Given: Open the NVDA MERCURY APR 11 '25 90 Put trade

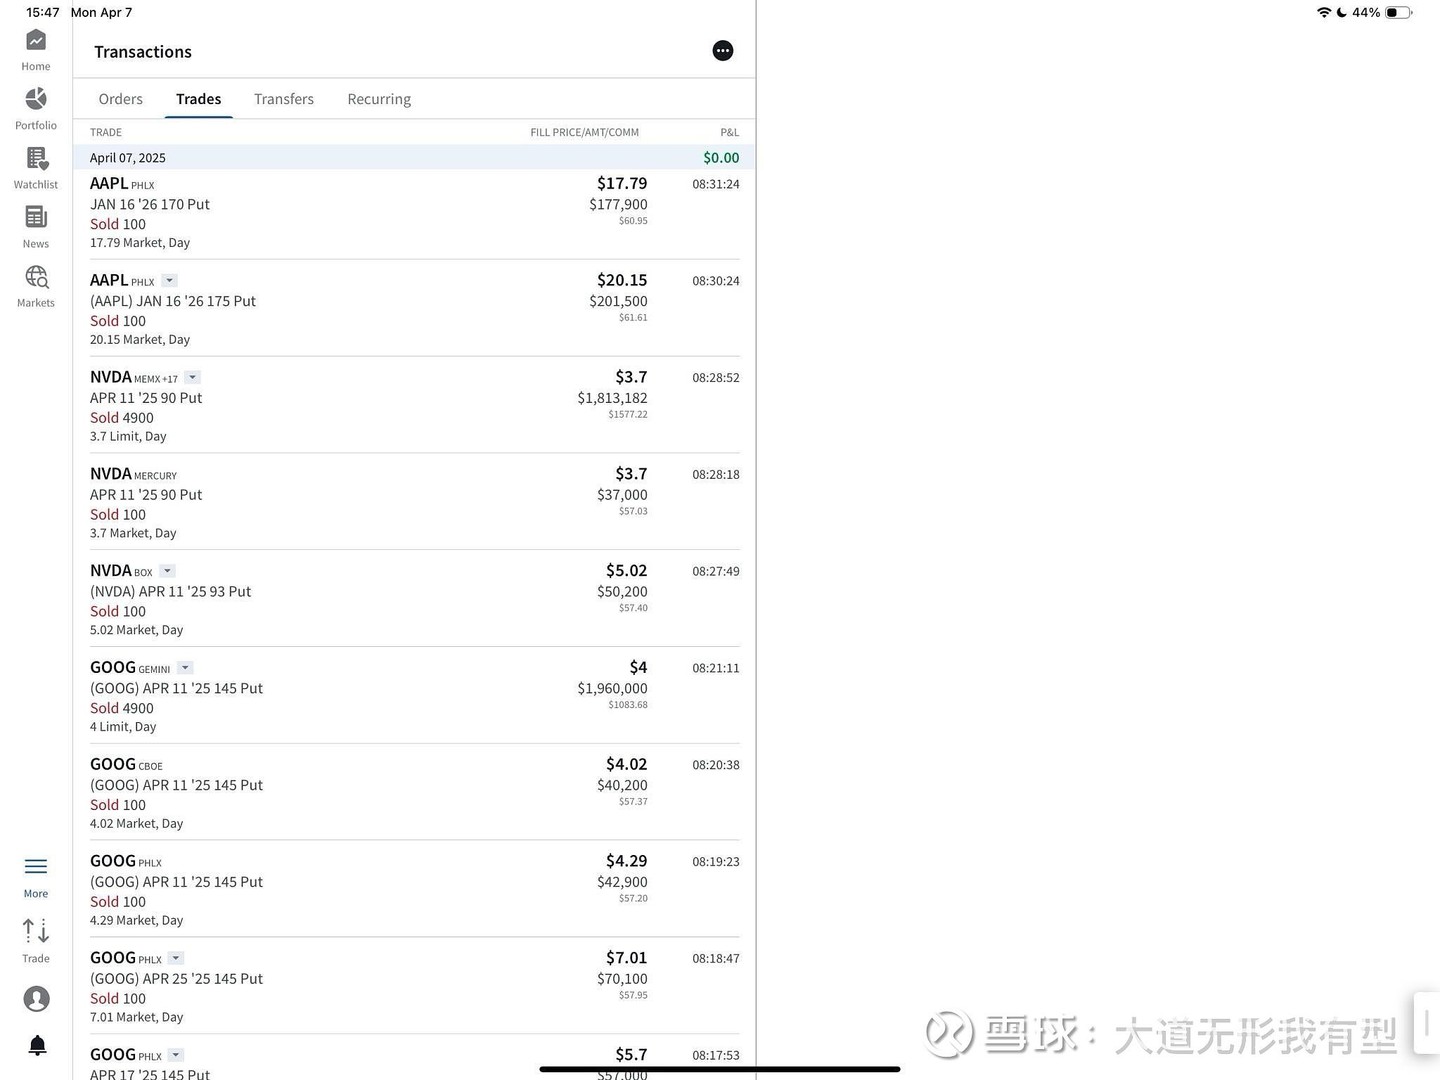Looking at the screenshot, I should [x=414, y=503].
